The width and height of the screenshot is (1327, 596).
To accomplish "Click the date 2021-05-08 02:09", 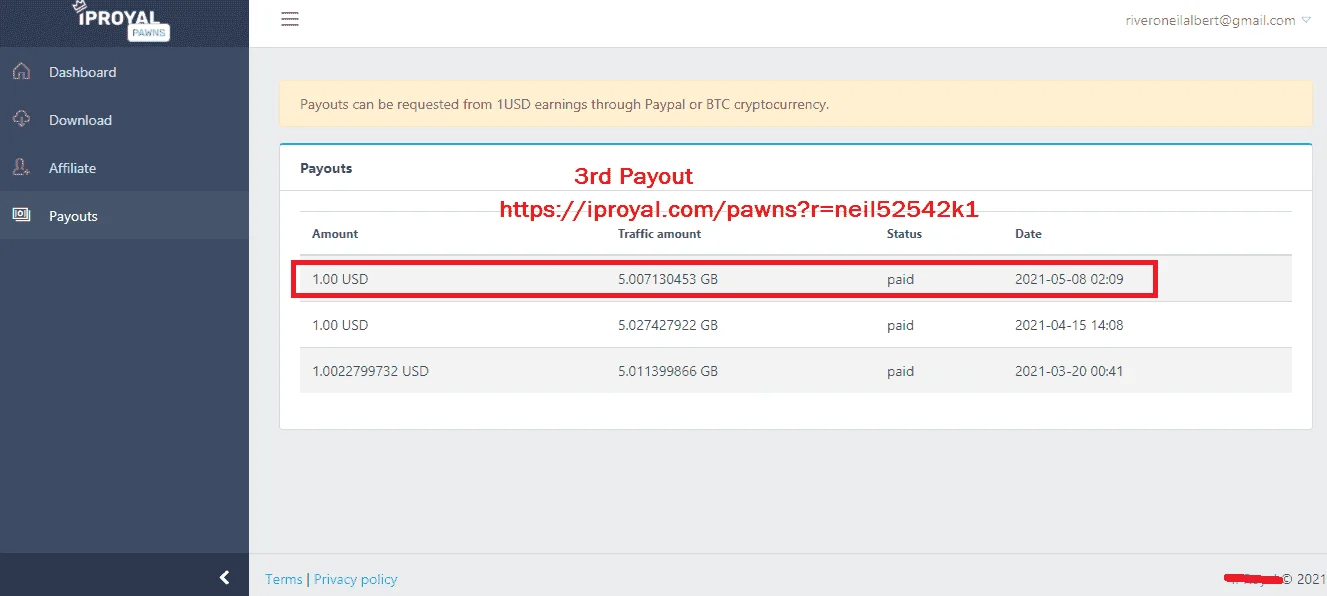I will pos(1069,279).
